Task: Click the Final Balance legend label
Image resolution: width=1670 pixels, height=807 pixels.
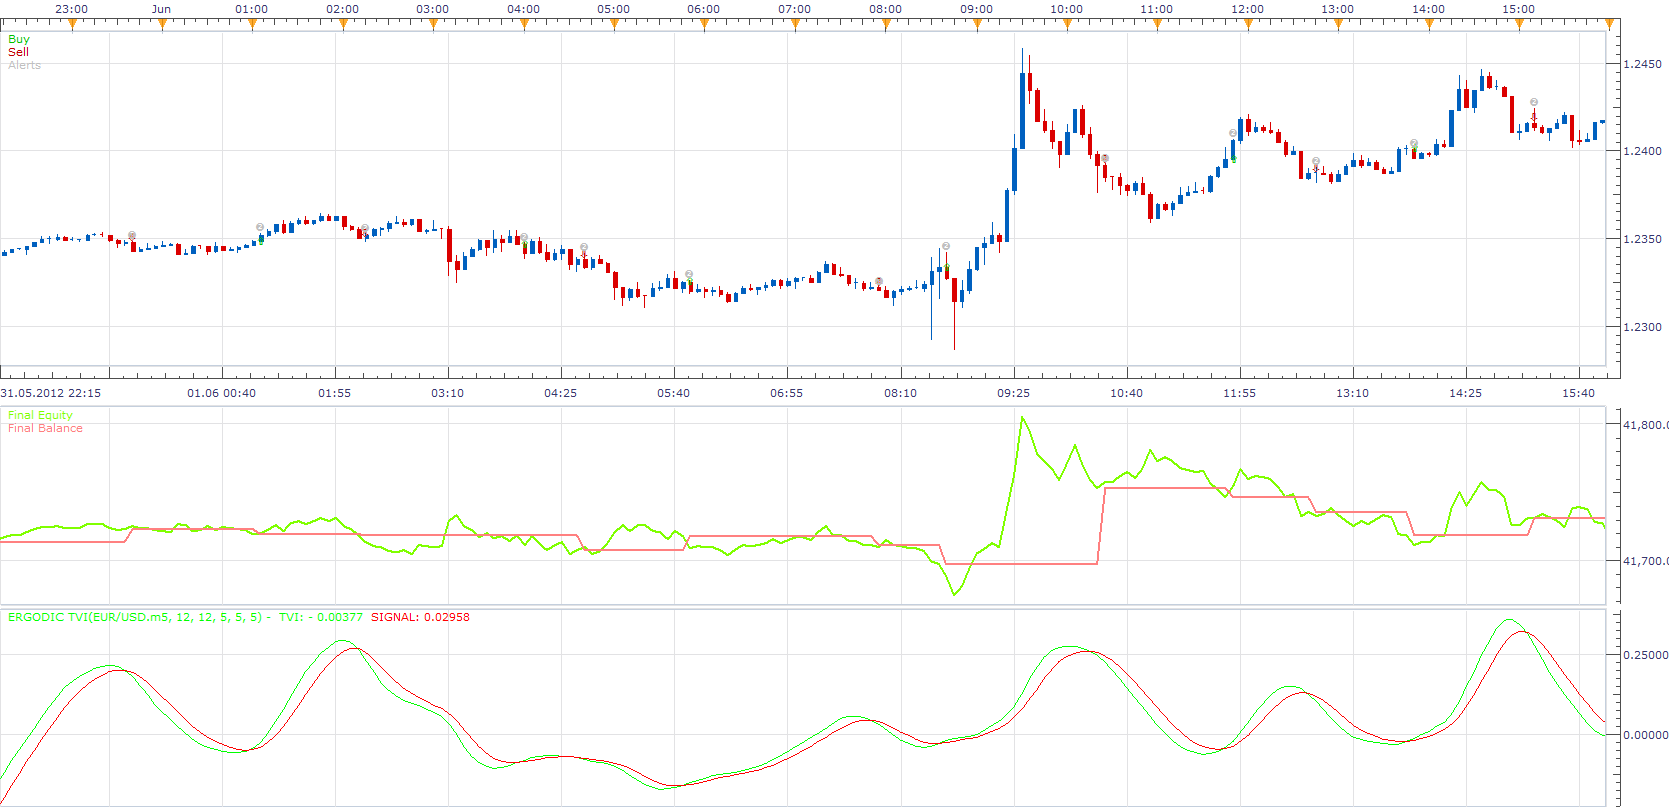Action: tap(45, 428)
